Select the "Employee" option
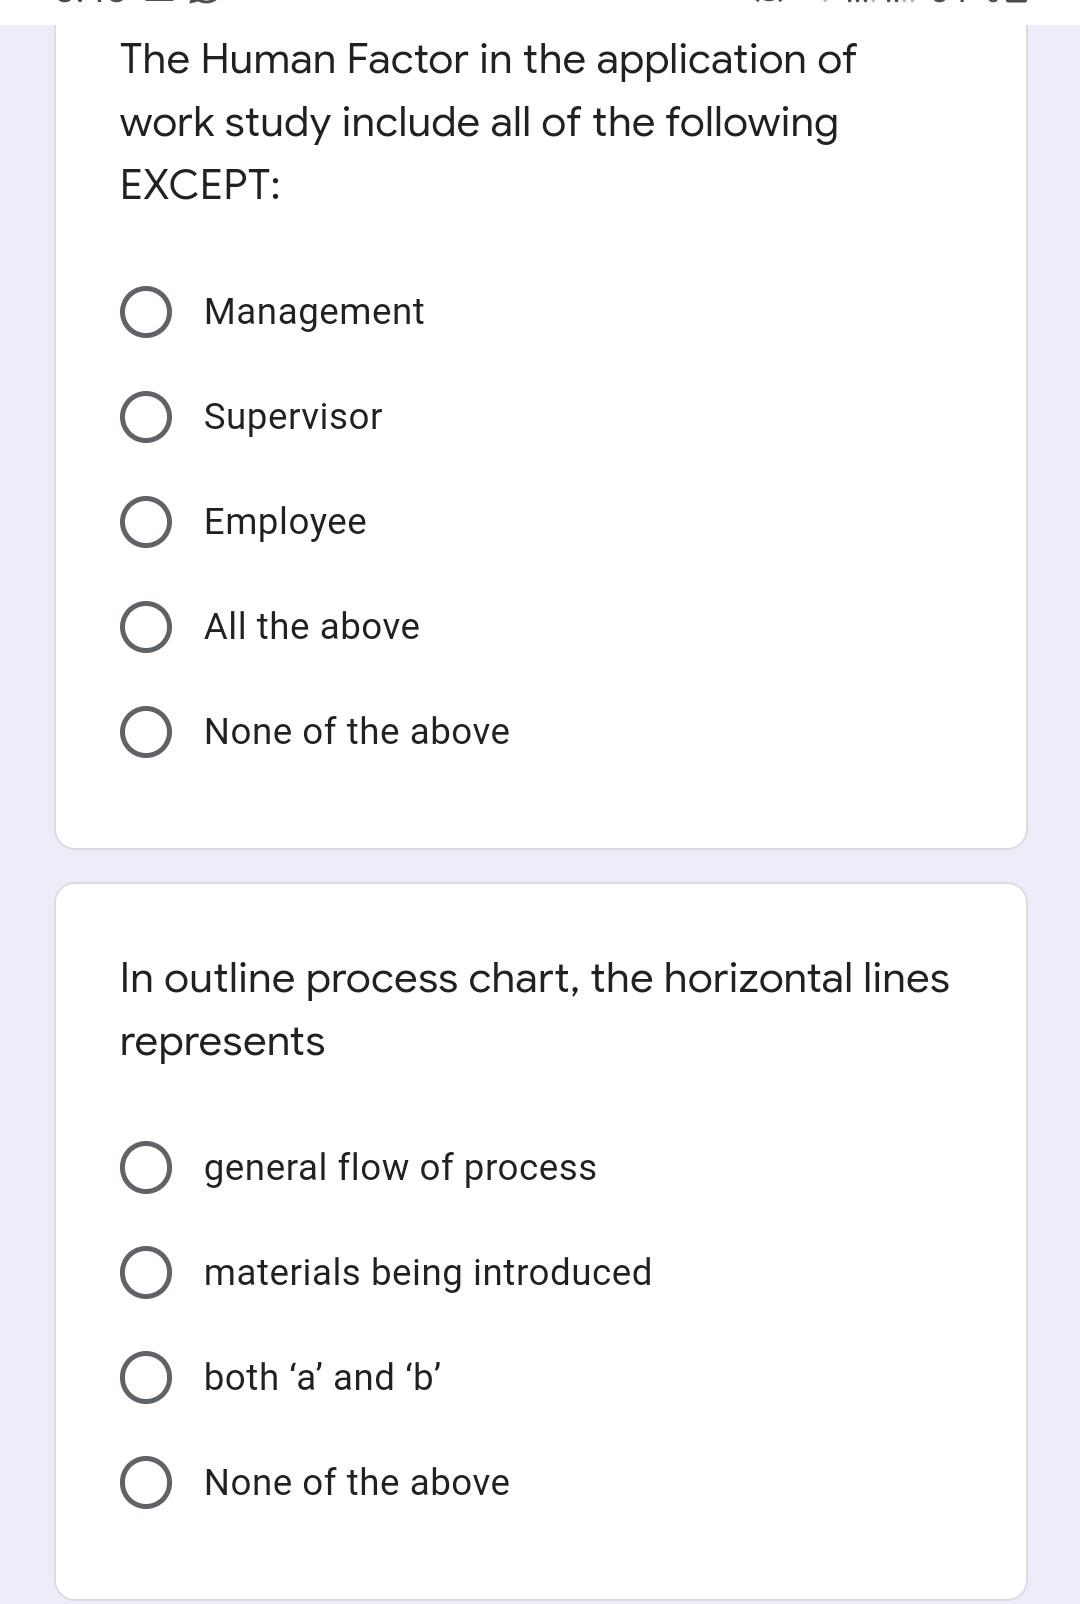1080x1604 pixels. (145, 521)
